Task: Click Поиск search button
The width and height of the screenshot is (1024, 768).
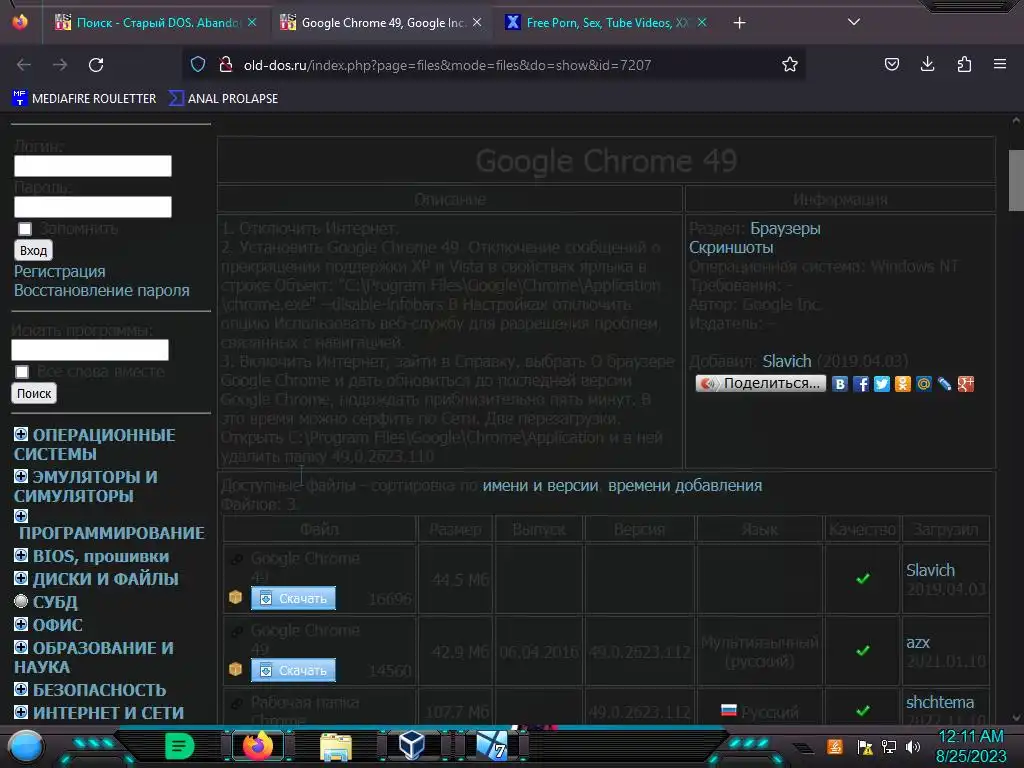Action: point(34,394)
